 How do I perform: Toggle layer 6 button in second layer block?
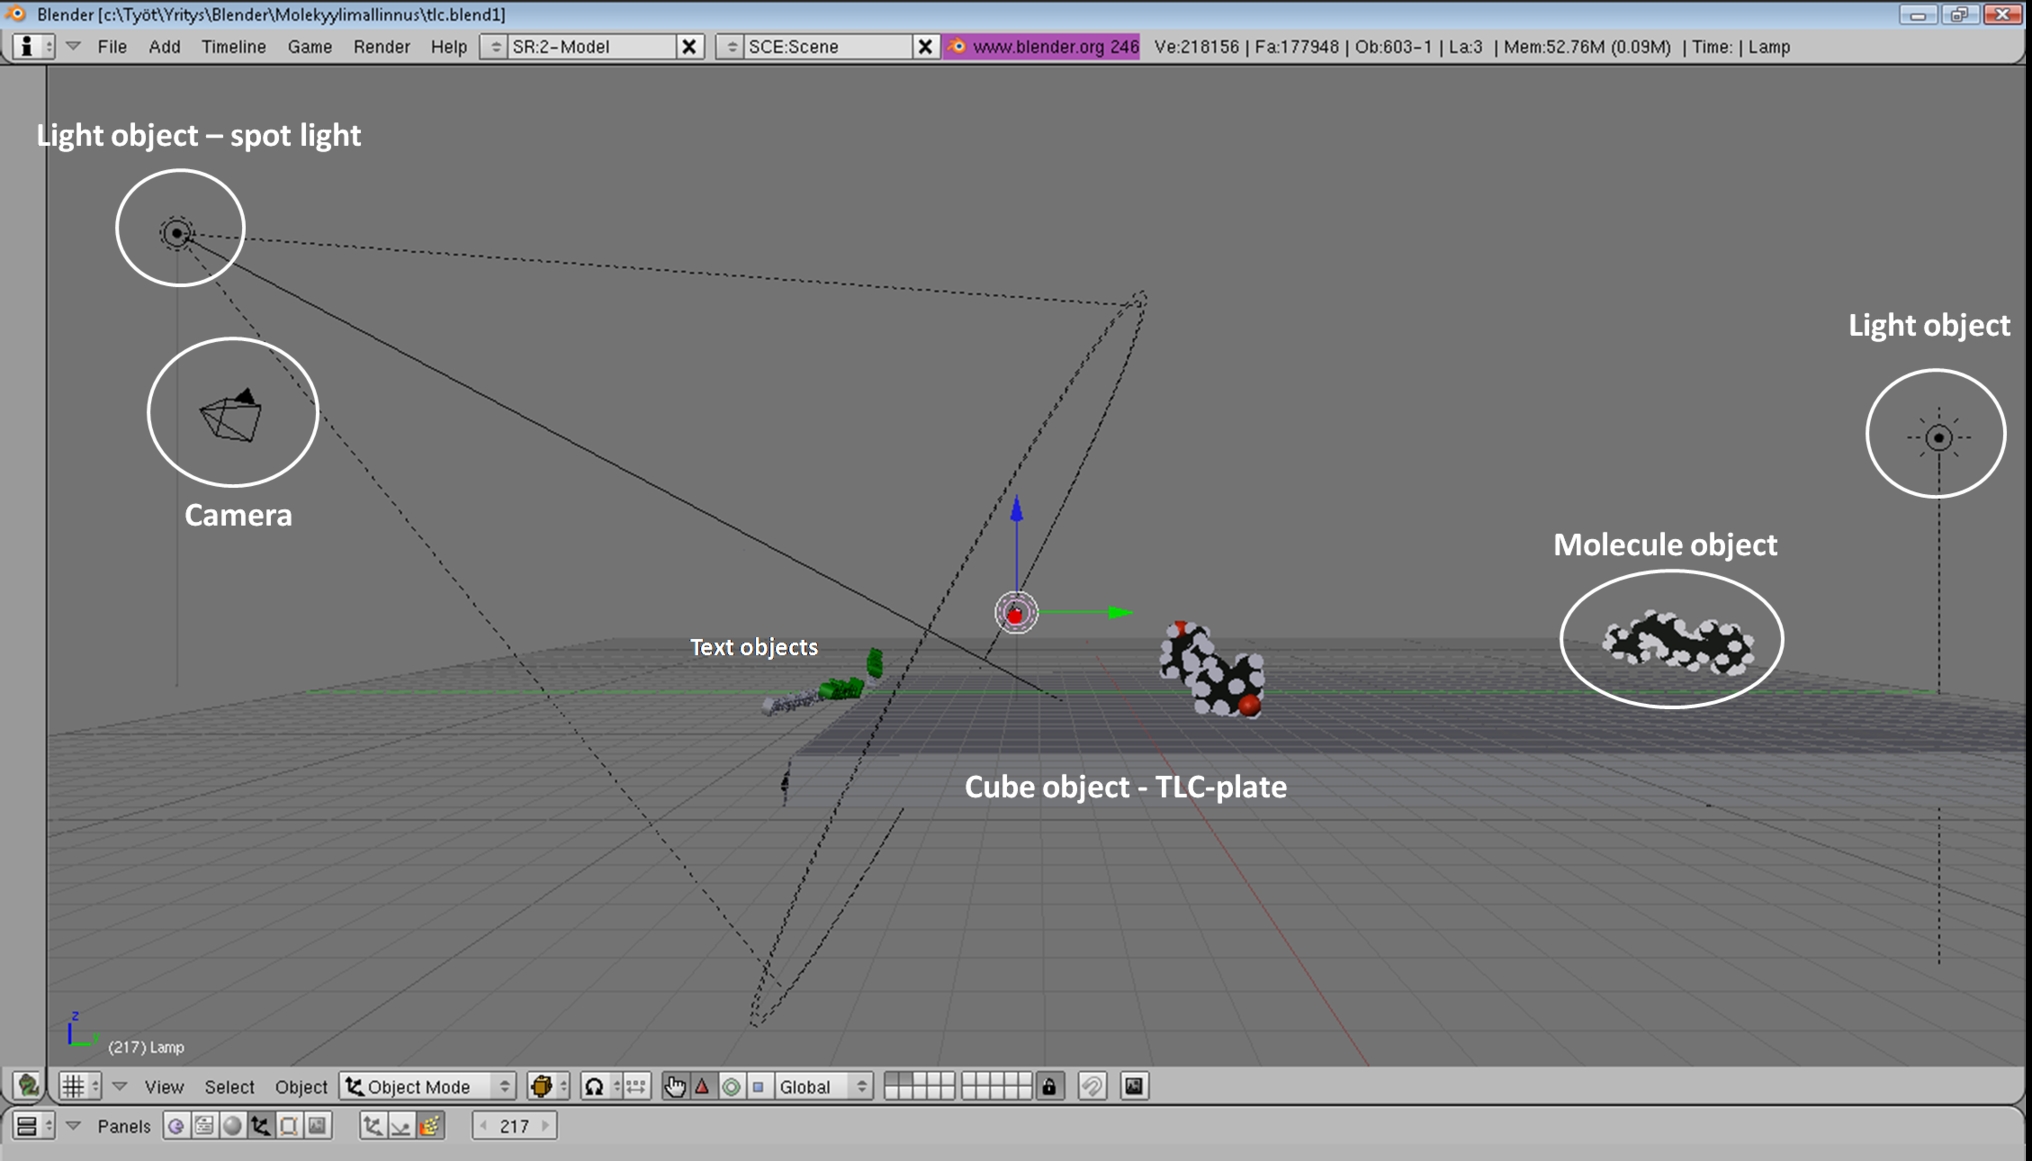[969, 1080]
